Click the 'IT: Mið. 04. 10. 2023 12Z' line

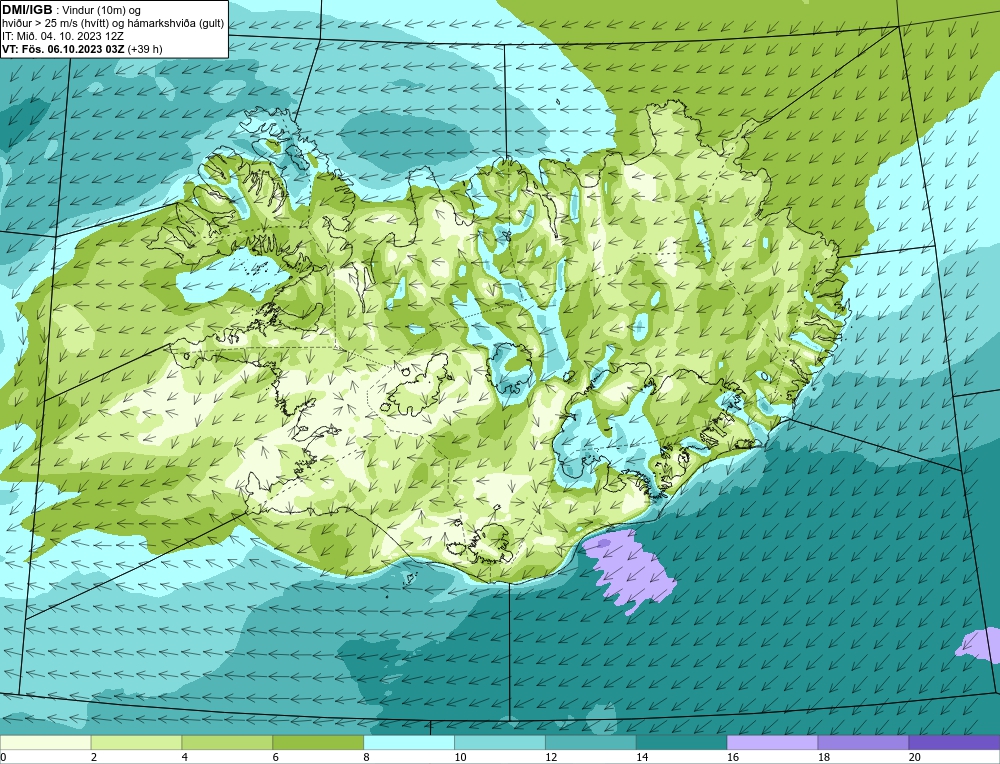tap(62, 36)
